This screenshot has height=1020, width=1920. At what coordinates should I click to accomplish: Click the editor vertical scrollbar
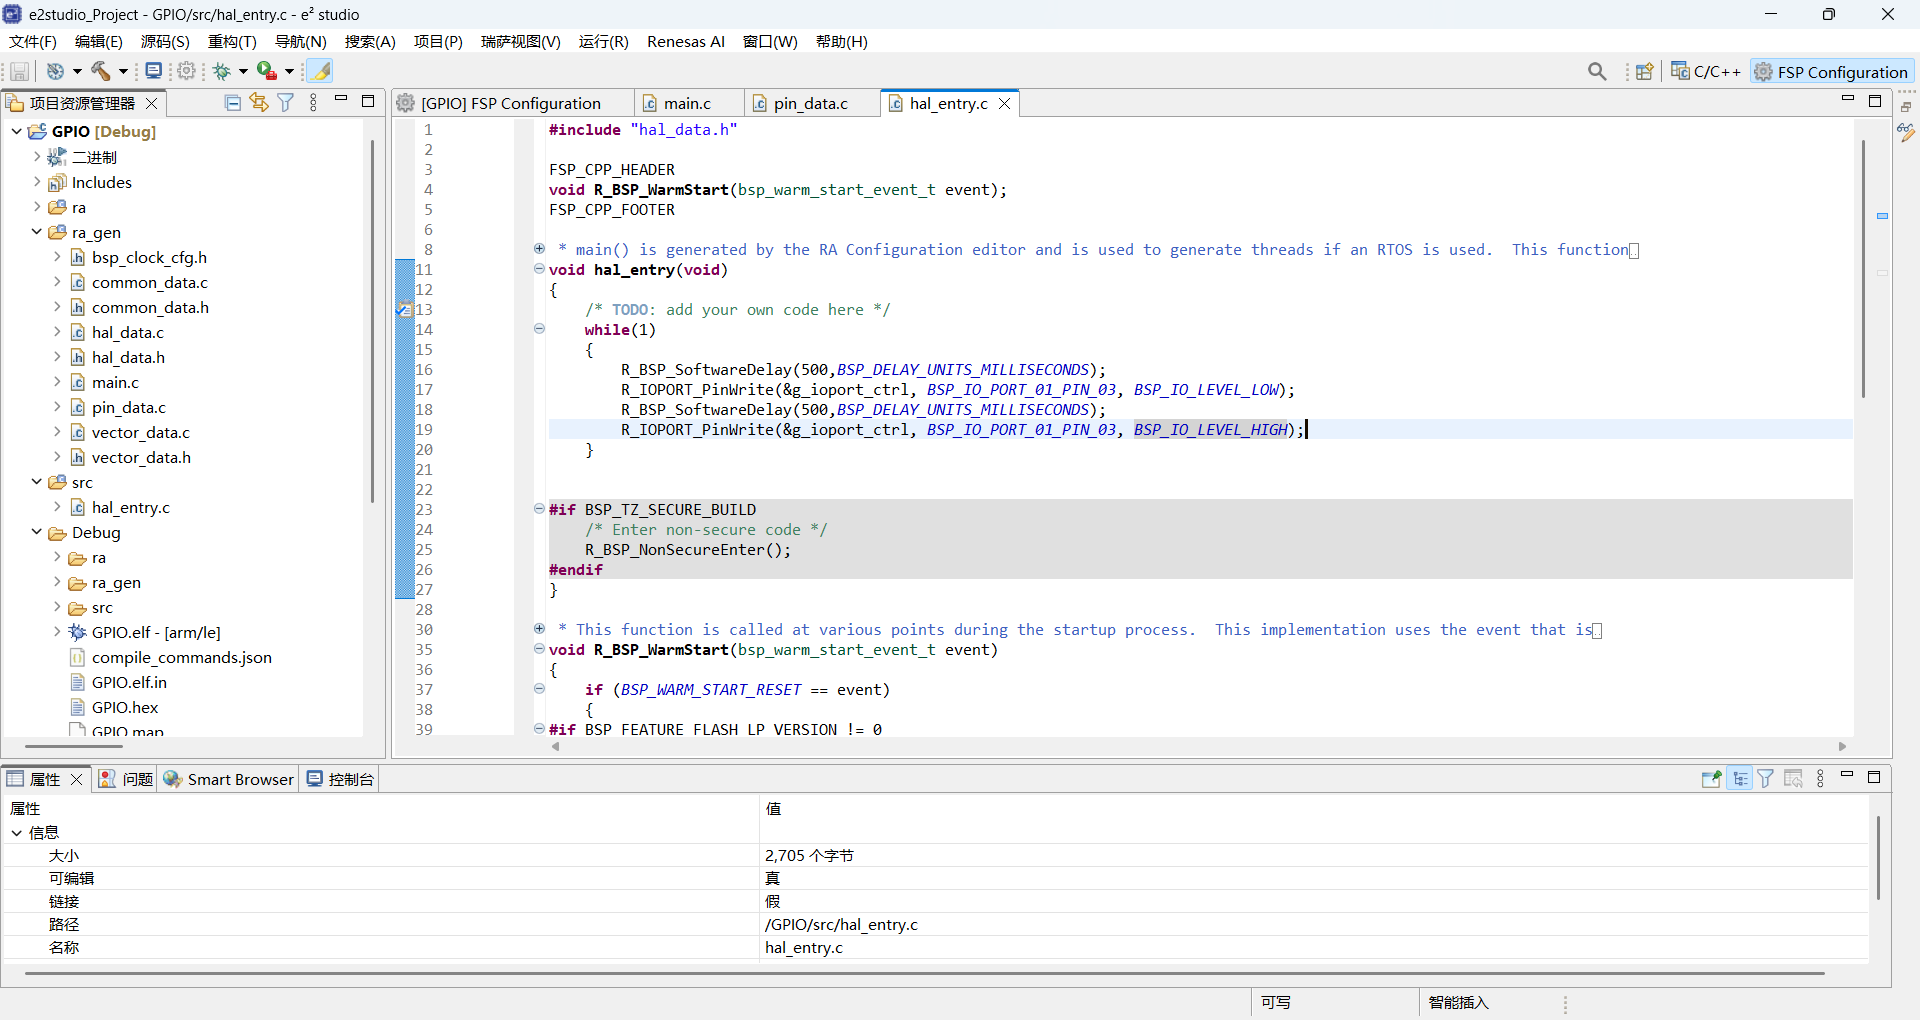pos(1863,270)
